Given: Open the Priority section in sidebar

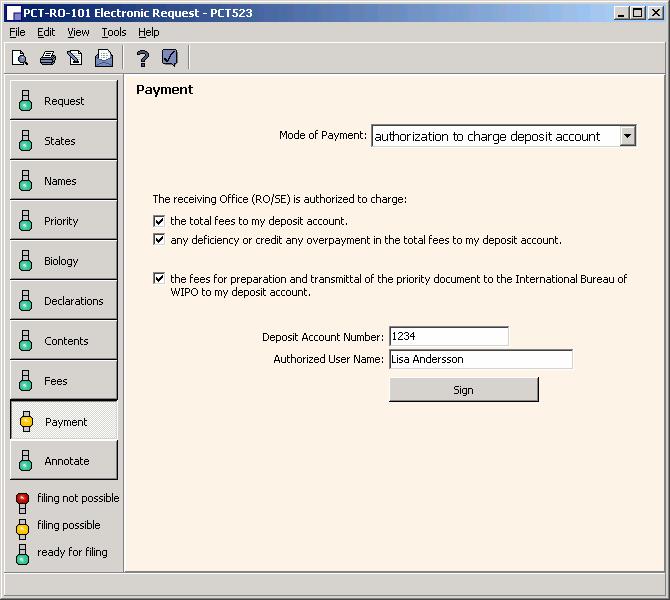Looking at the screenshot, I should [63, 221].
